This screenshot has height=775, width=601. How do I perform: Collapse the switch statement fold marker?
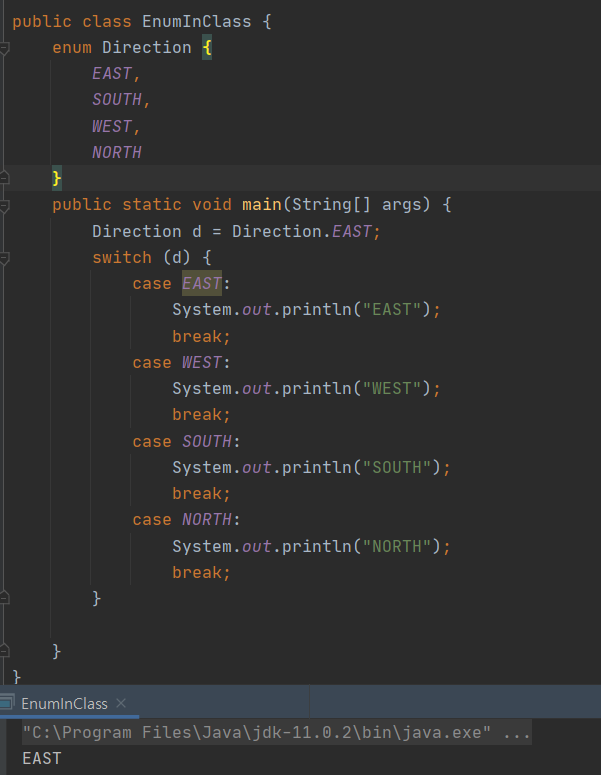[x=4, y=258]
